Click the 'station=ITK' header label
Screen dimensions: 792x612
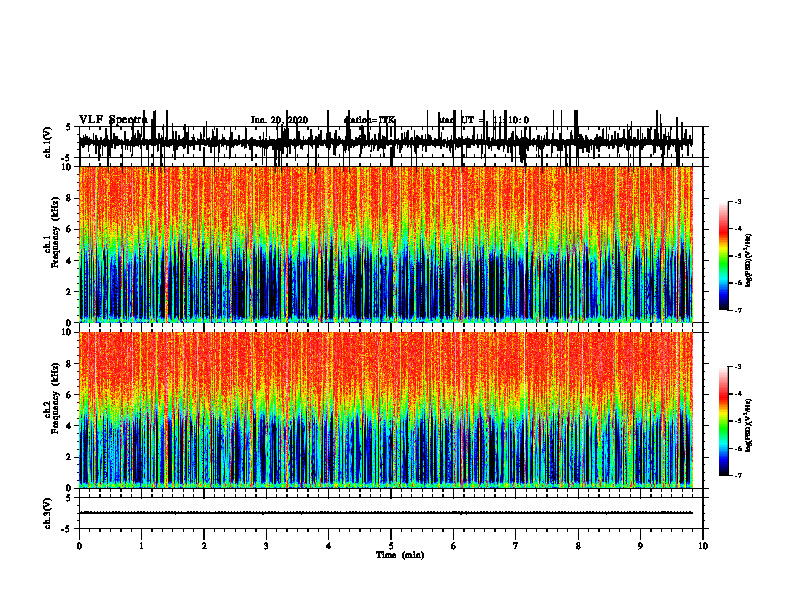(x=369, y=120)
